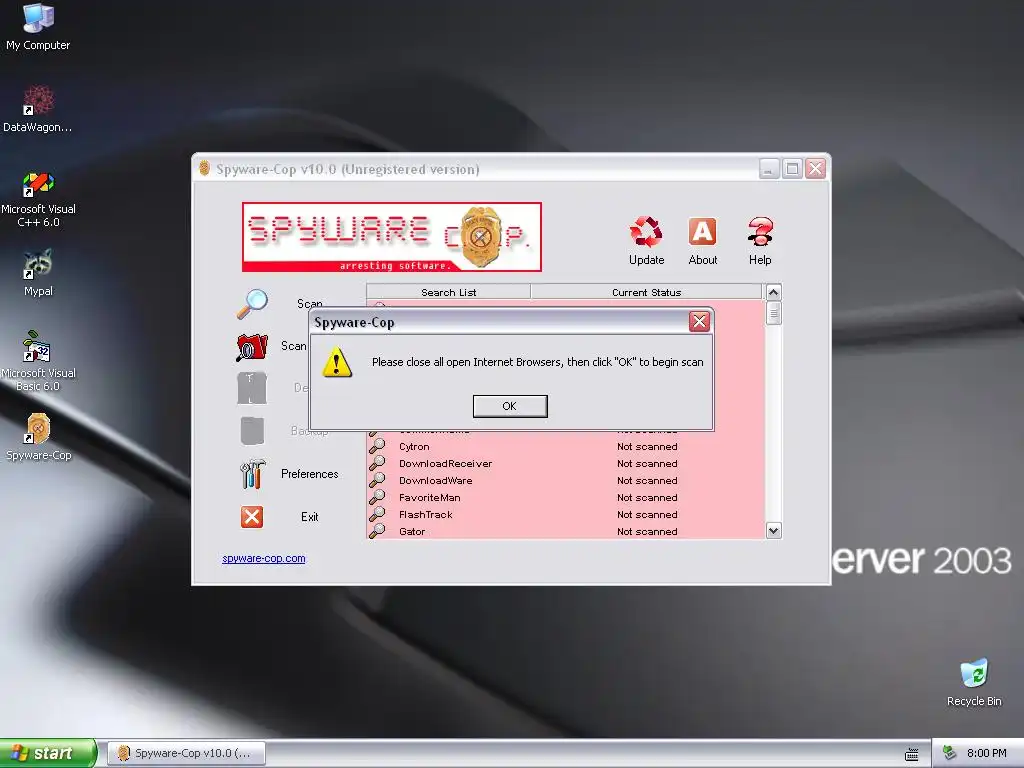Select the Spyware-Cop desktop shortcut
Viewport: 1024px width, 768px height.
pyautogui.click(x=38, y=437)
